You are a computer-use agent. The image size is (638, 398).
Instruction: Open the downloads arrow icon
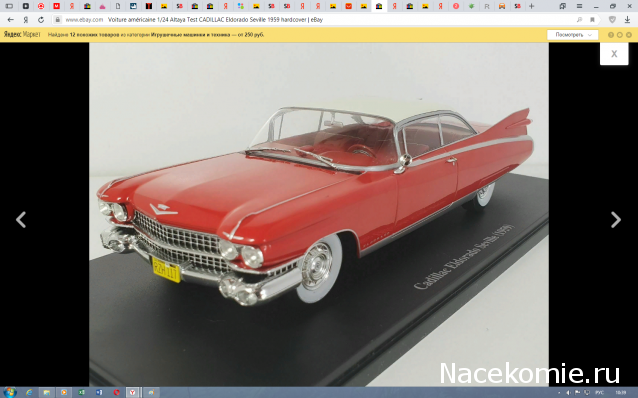point(627,20)
